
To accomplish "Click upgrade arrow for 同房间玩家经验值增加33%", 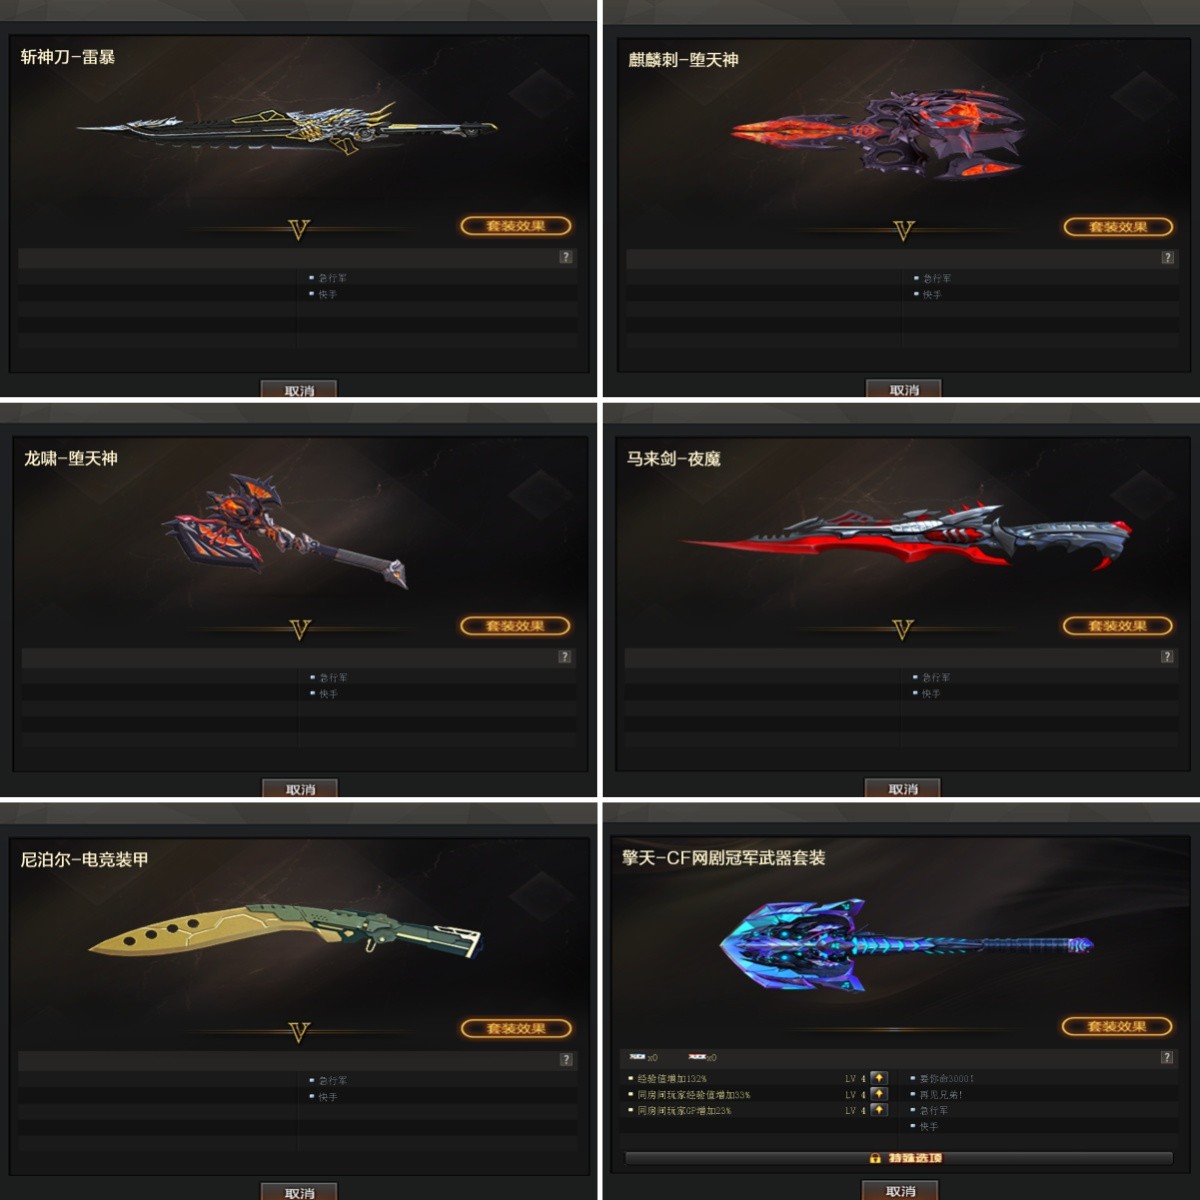I will 879,1094.
